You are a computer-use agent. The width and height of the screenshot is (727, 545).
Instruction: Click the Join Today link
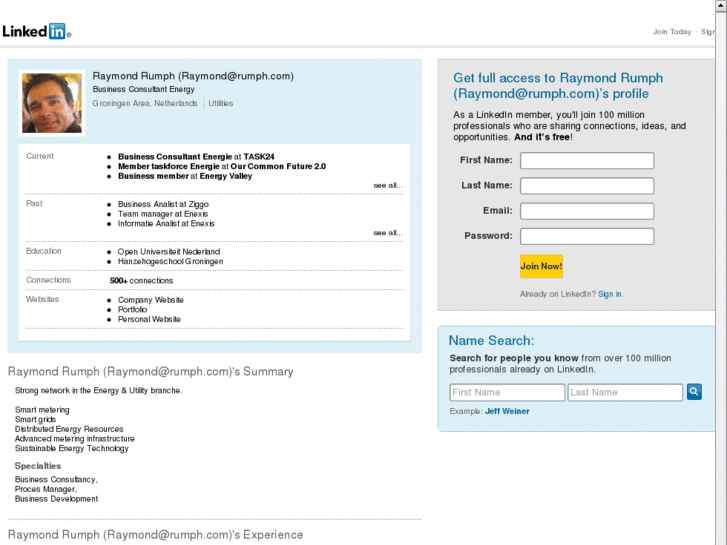point(672,32)
